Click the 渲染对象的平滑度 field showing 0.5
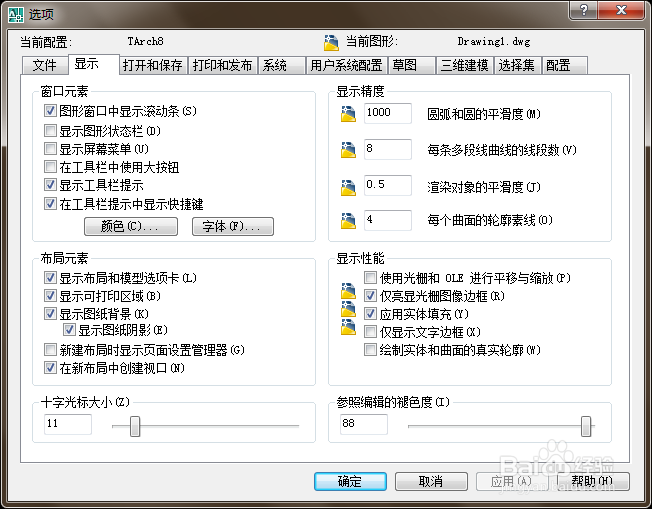 click(x=388, y=185)
